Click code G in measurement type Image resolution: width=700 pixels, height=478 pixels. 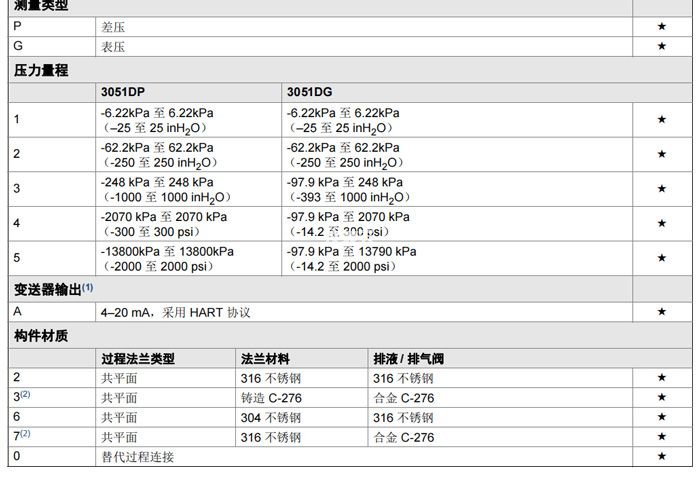pyautogui.click(x=18, y=46)
